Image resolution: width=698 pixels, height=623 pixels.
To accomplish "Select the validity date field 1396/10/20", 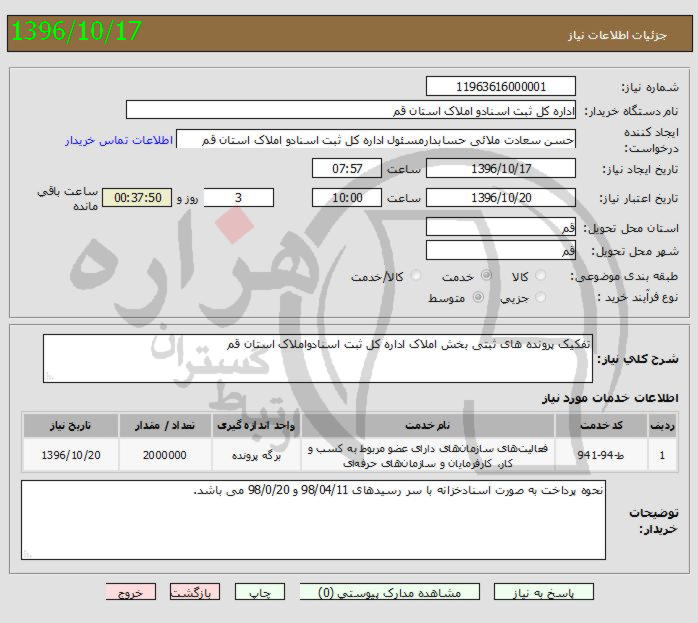I will [501, 198].
